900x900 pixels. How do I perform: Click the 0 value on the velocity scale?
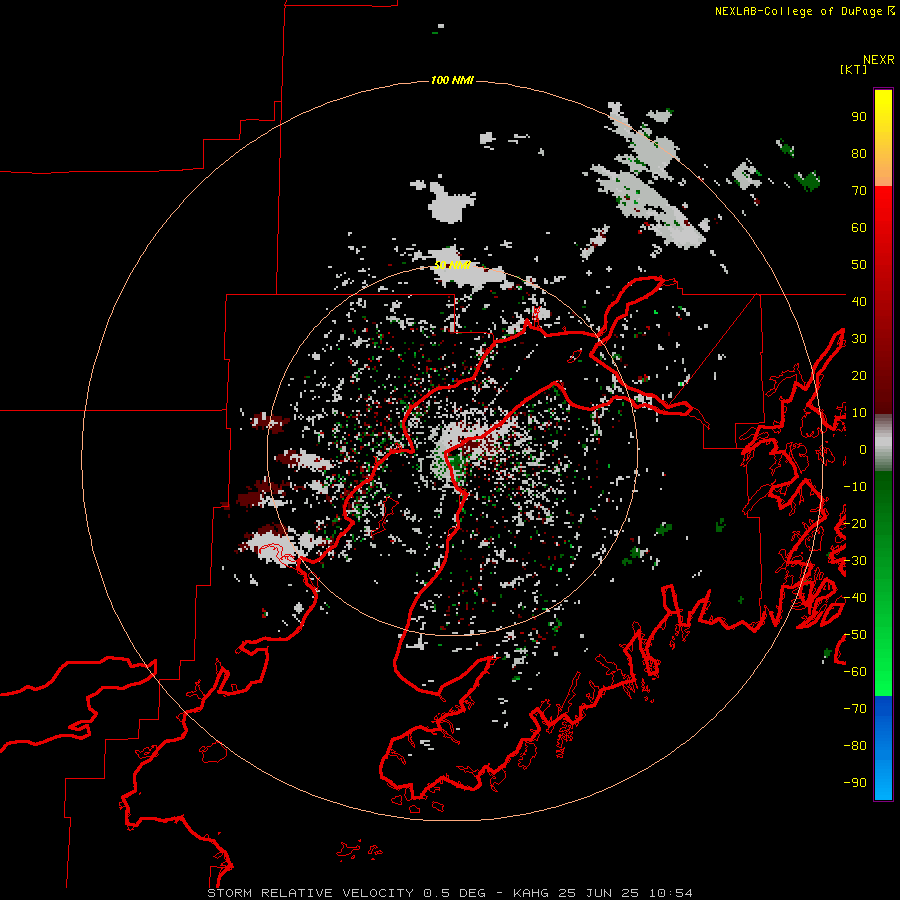862,449
